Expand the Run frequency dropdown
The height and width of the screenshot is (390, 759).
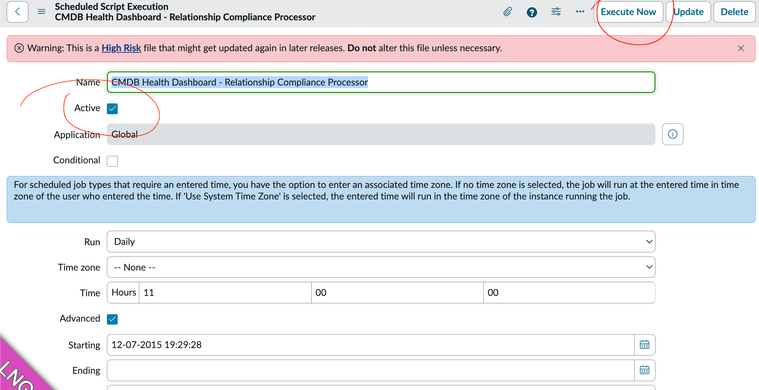[381, 241]
